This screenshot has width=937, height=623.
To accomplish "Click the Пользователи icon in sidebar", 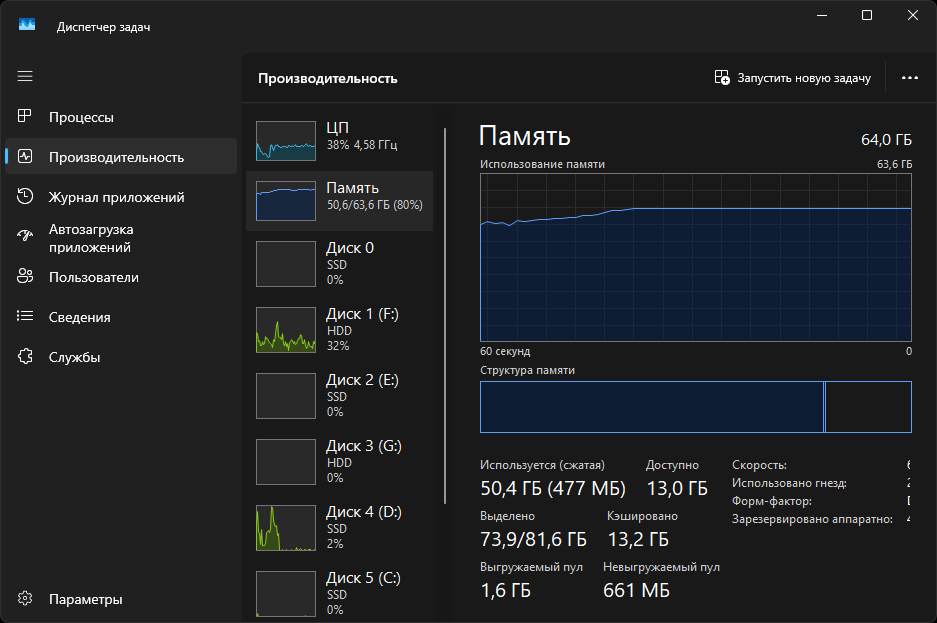I will tap(26, 277).
